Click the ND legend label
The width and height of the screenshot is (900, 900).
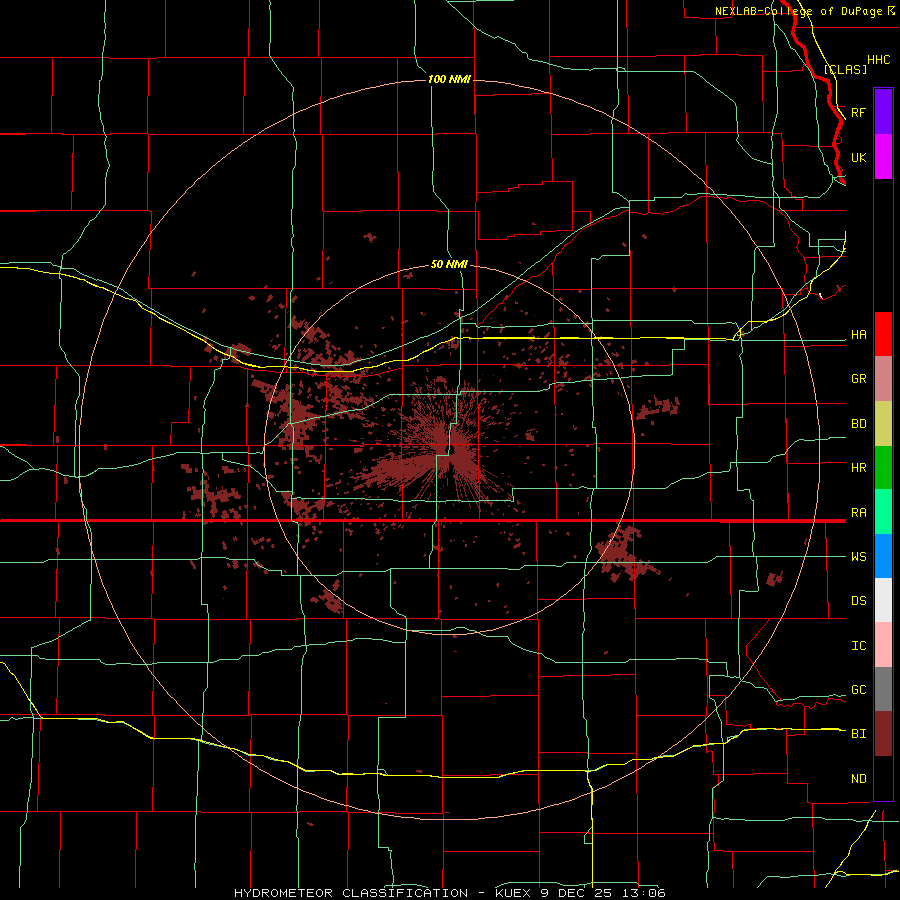[858, 778]
